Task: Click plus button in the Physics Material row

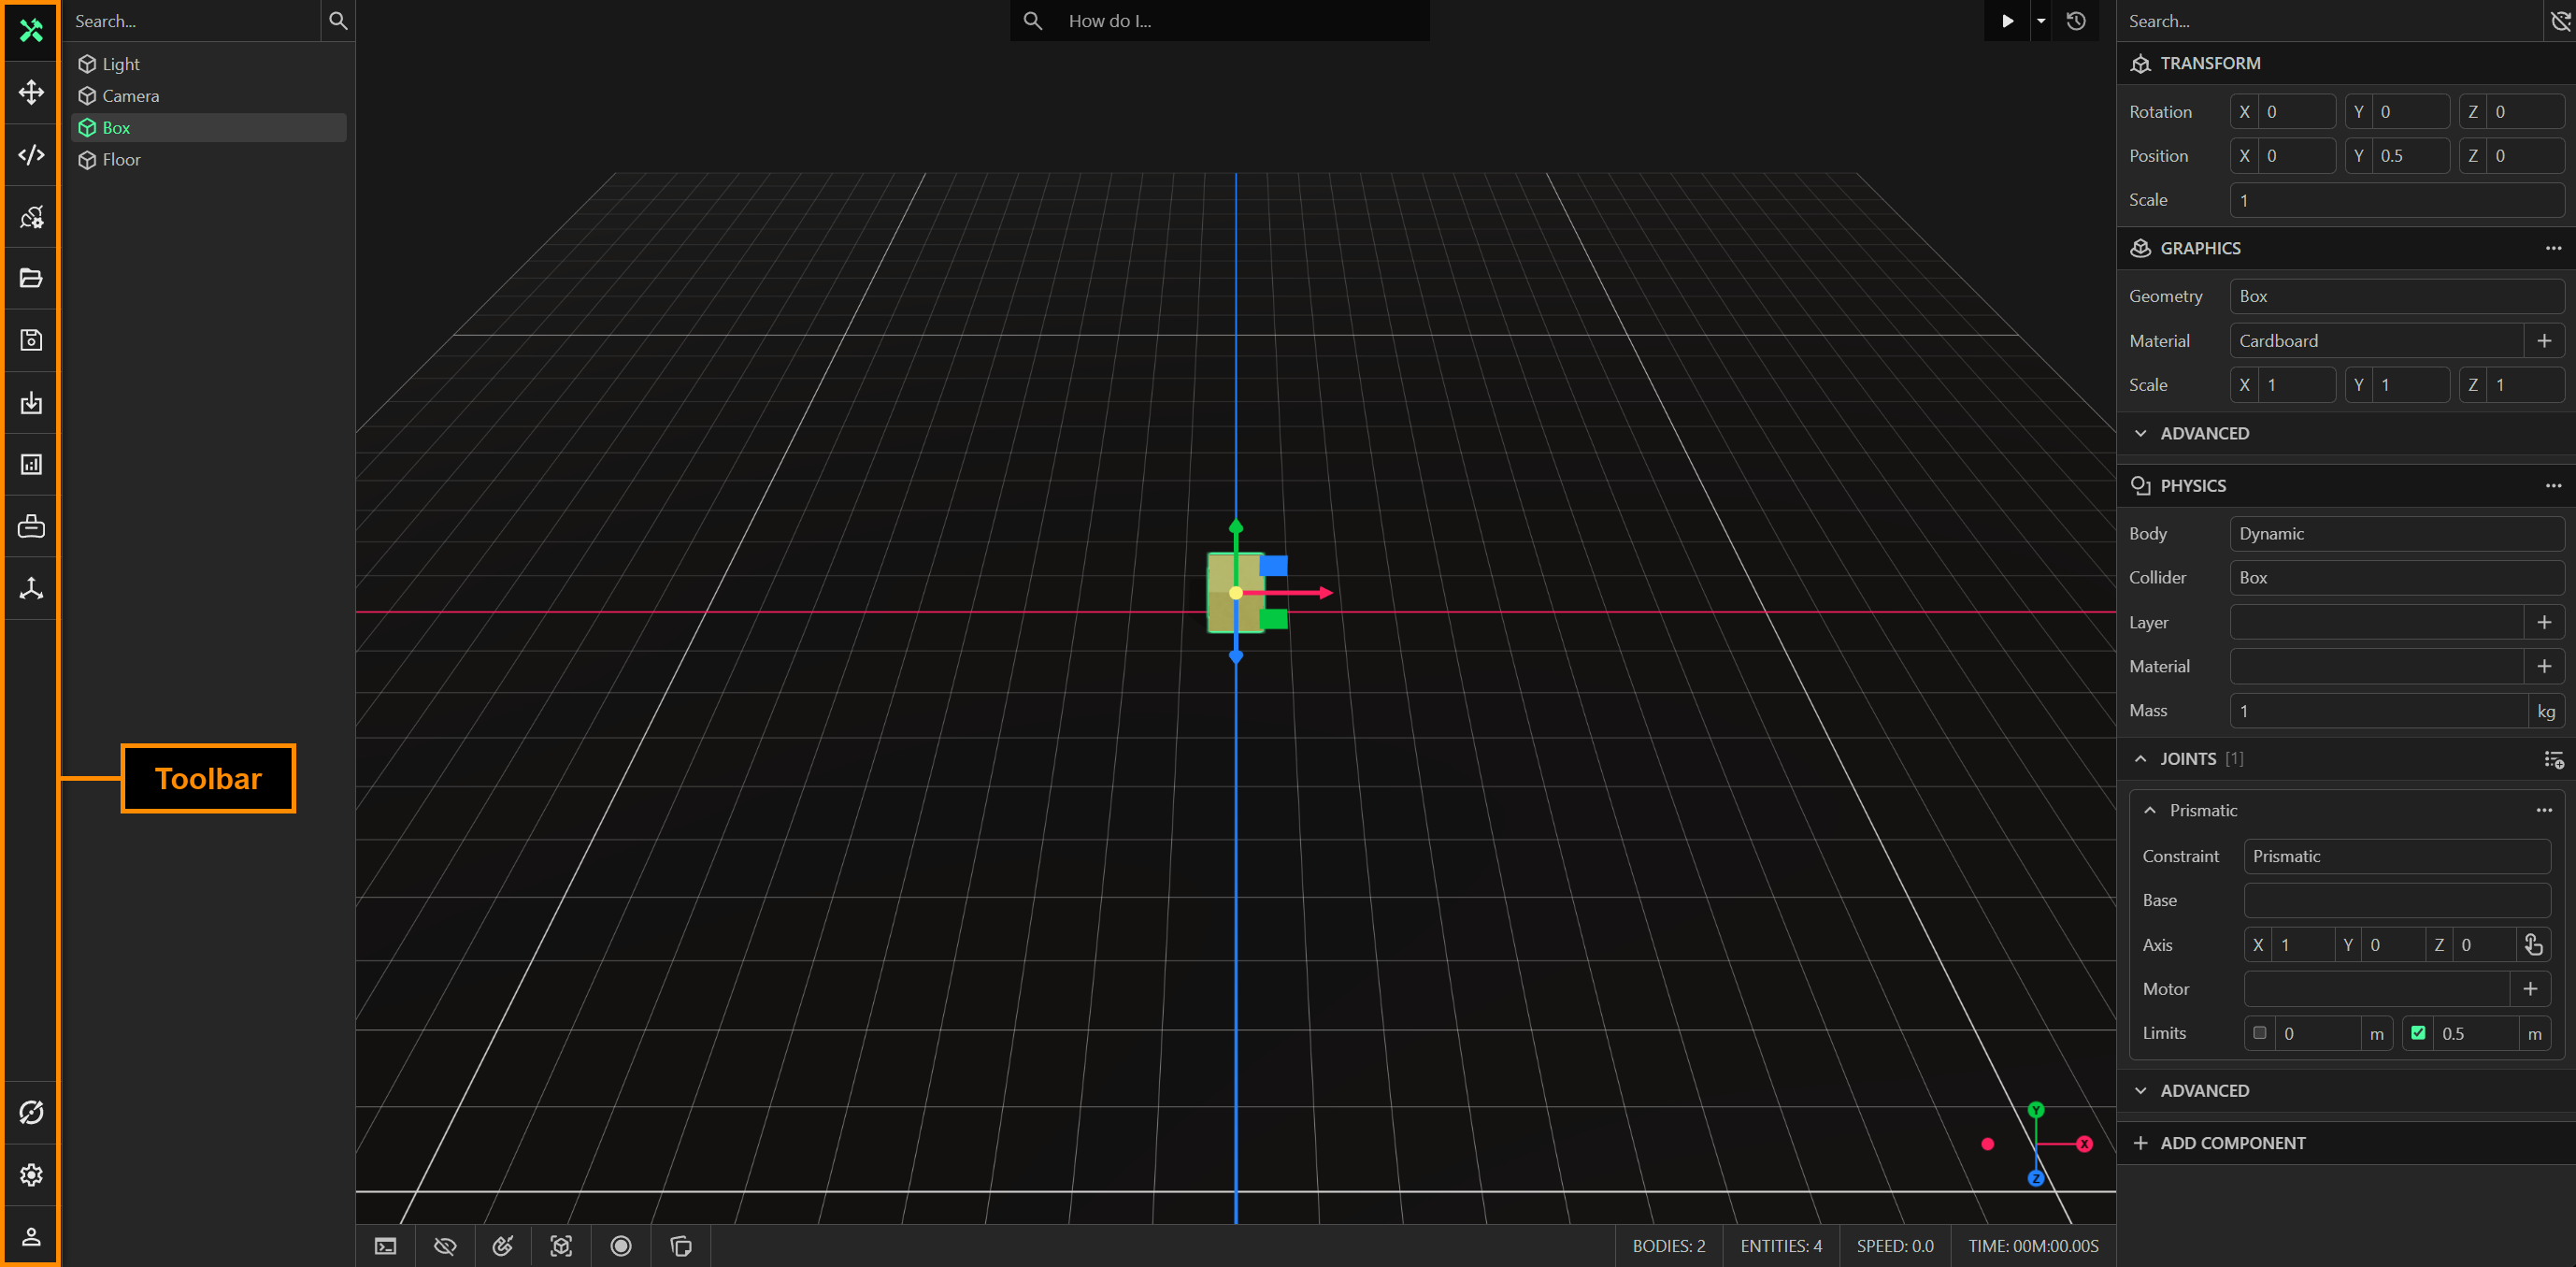Action: pyautogui.click(x=2544, y=666)
